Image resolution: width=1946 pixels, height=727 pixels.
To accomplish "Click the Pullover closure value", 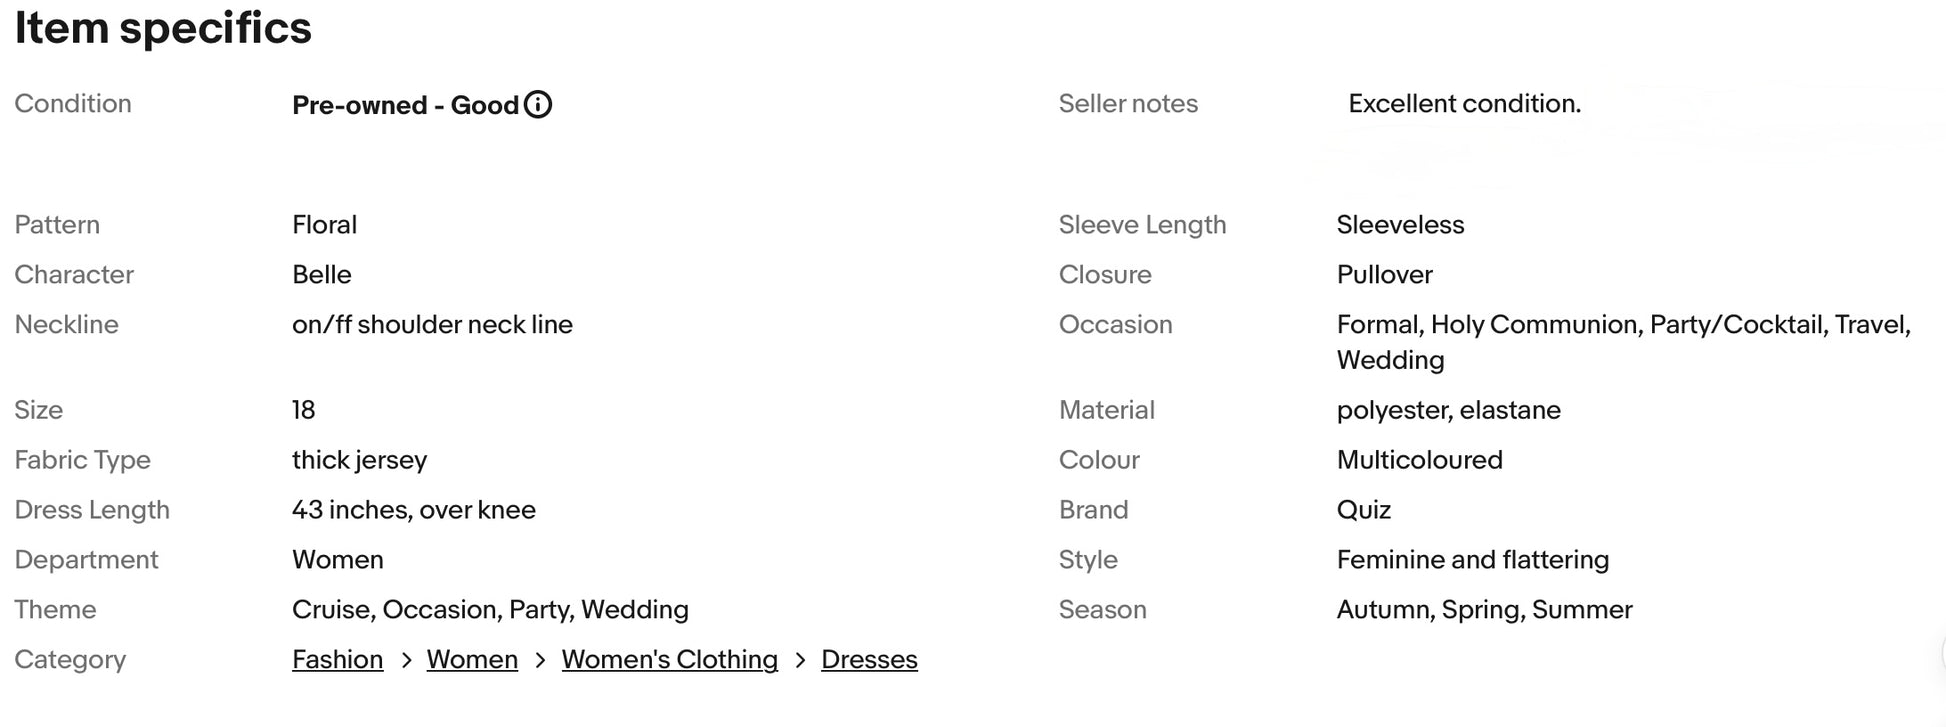I will [x=1384, y=275].
